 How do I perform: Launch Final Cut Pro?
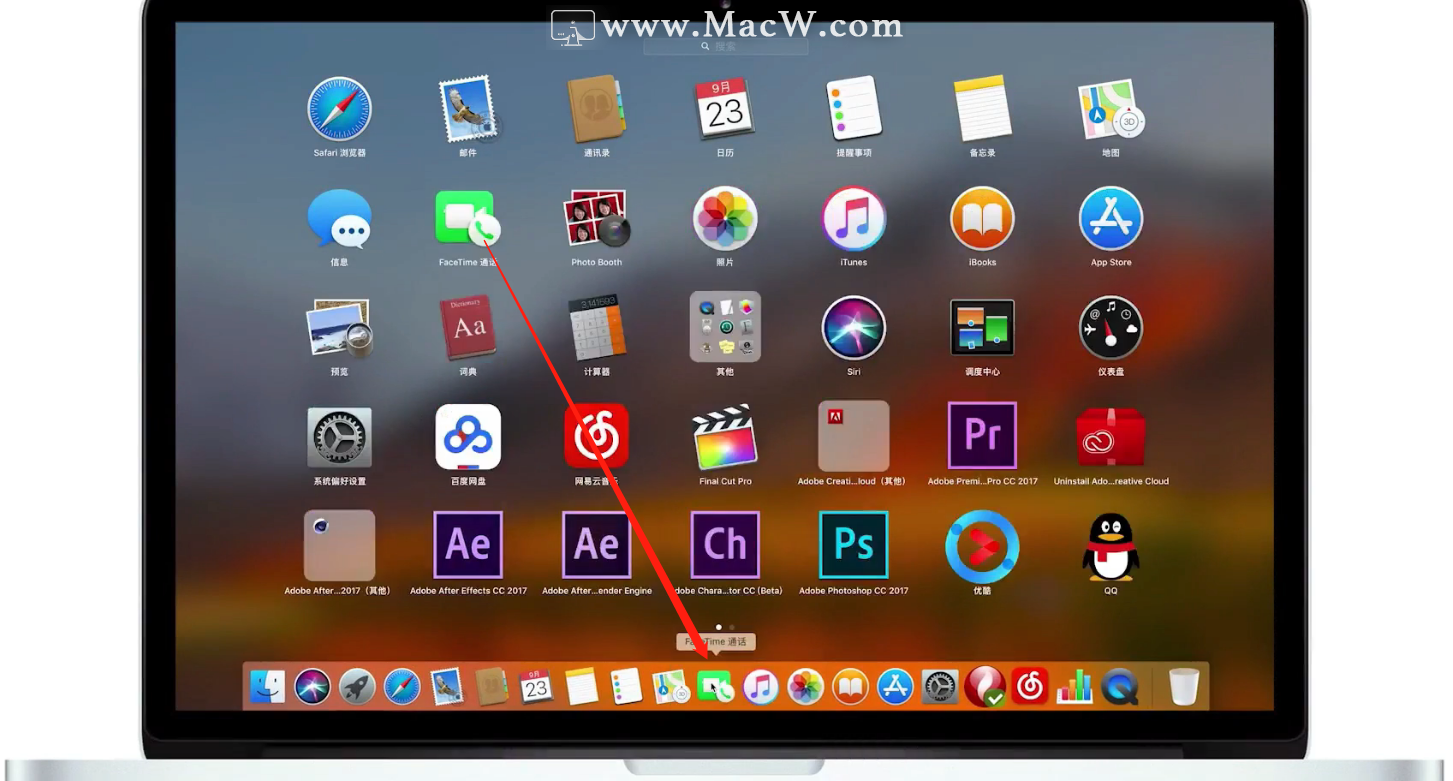(x=725, y=437)
